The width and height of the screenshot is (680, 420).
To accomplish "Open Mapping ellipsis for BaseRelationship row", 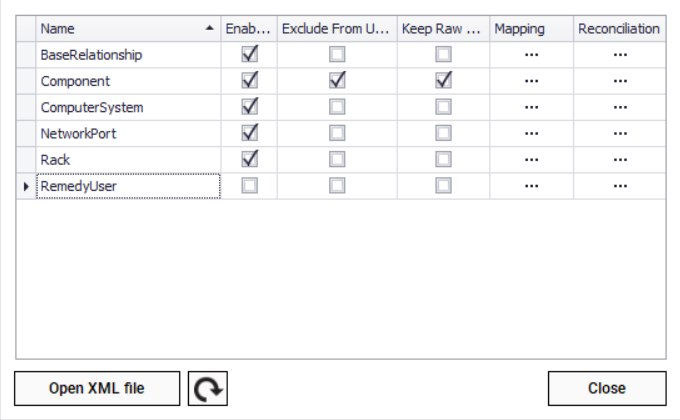I will [532, 55].
